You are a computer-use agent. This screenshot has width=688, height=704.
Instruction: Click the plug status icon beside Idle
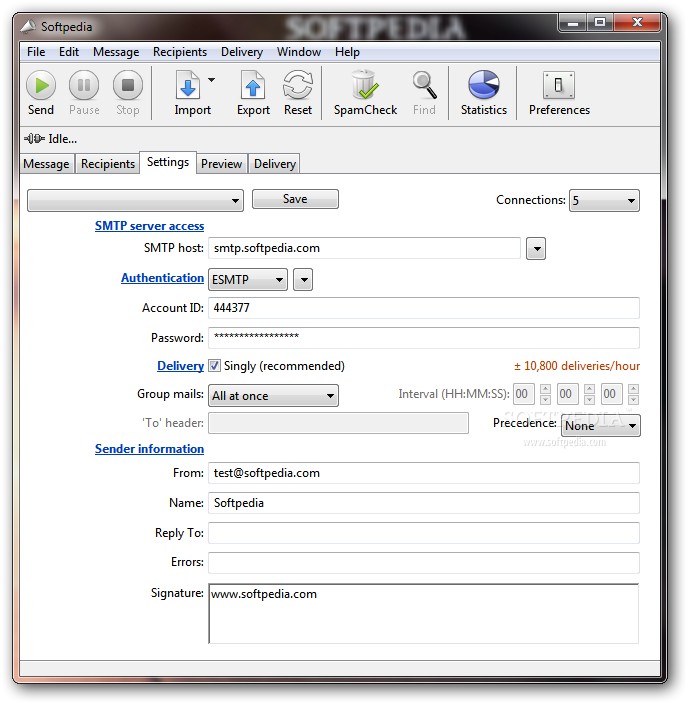(x=34, y=139)
